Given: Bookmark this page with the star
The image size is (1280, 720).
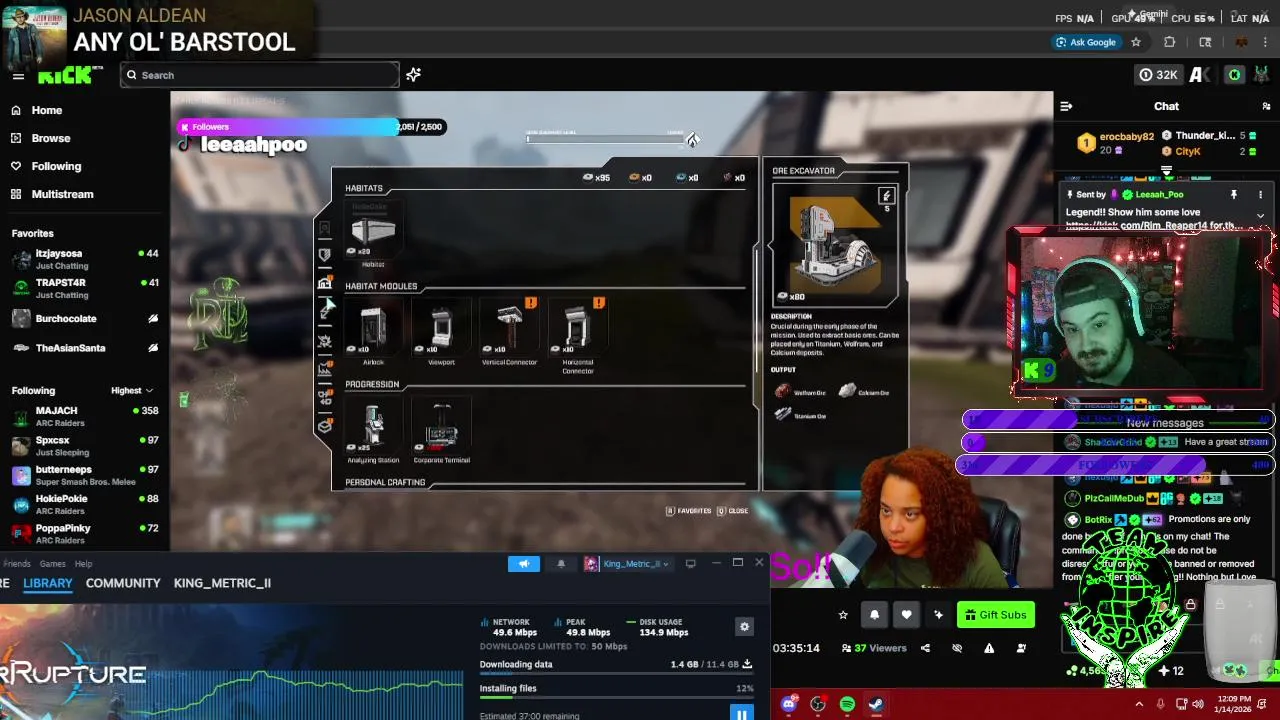Looking at the screenshot, I should [1136, 42].
